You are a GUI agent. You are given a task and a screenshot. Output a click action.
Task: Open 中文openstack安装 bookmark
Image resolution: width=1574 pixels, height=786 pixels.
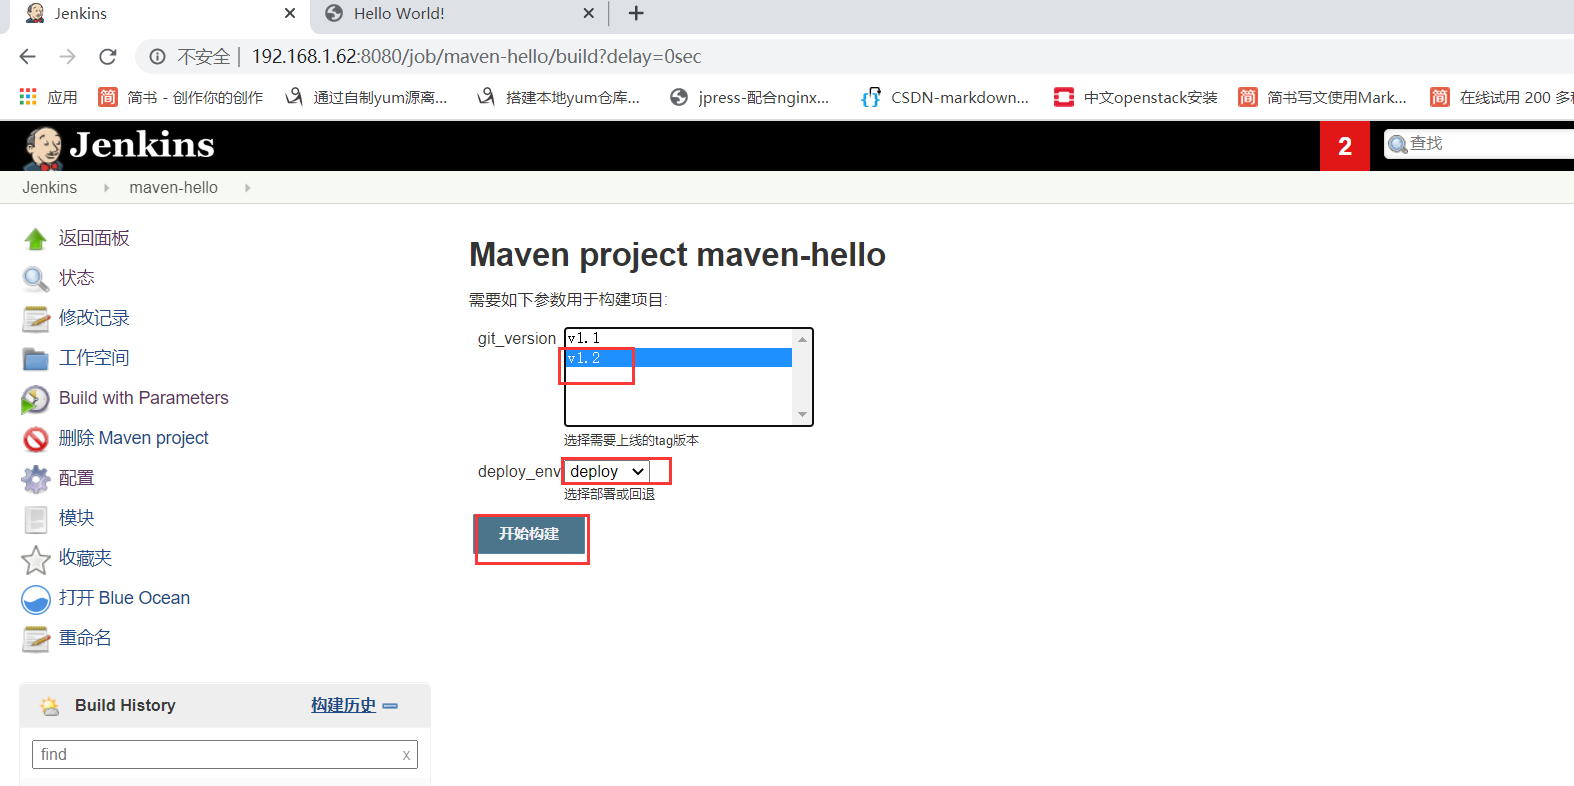pyautogui.click(x=1136, y=97)
